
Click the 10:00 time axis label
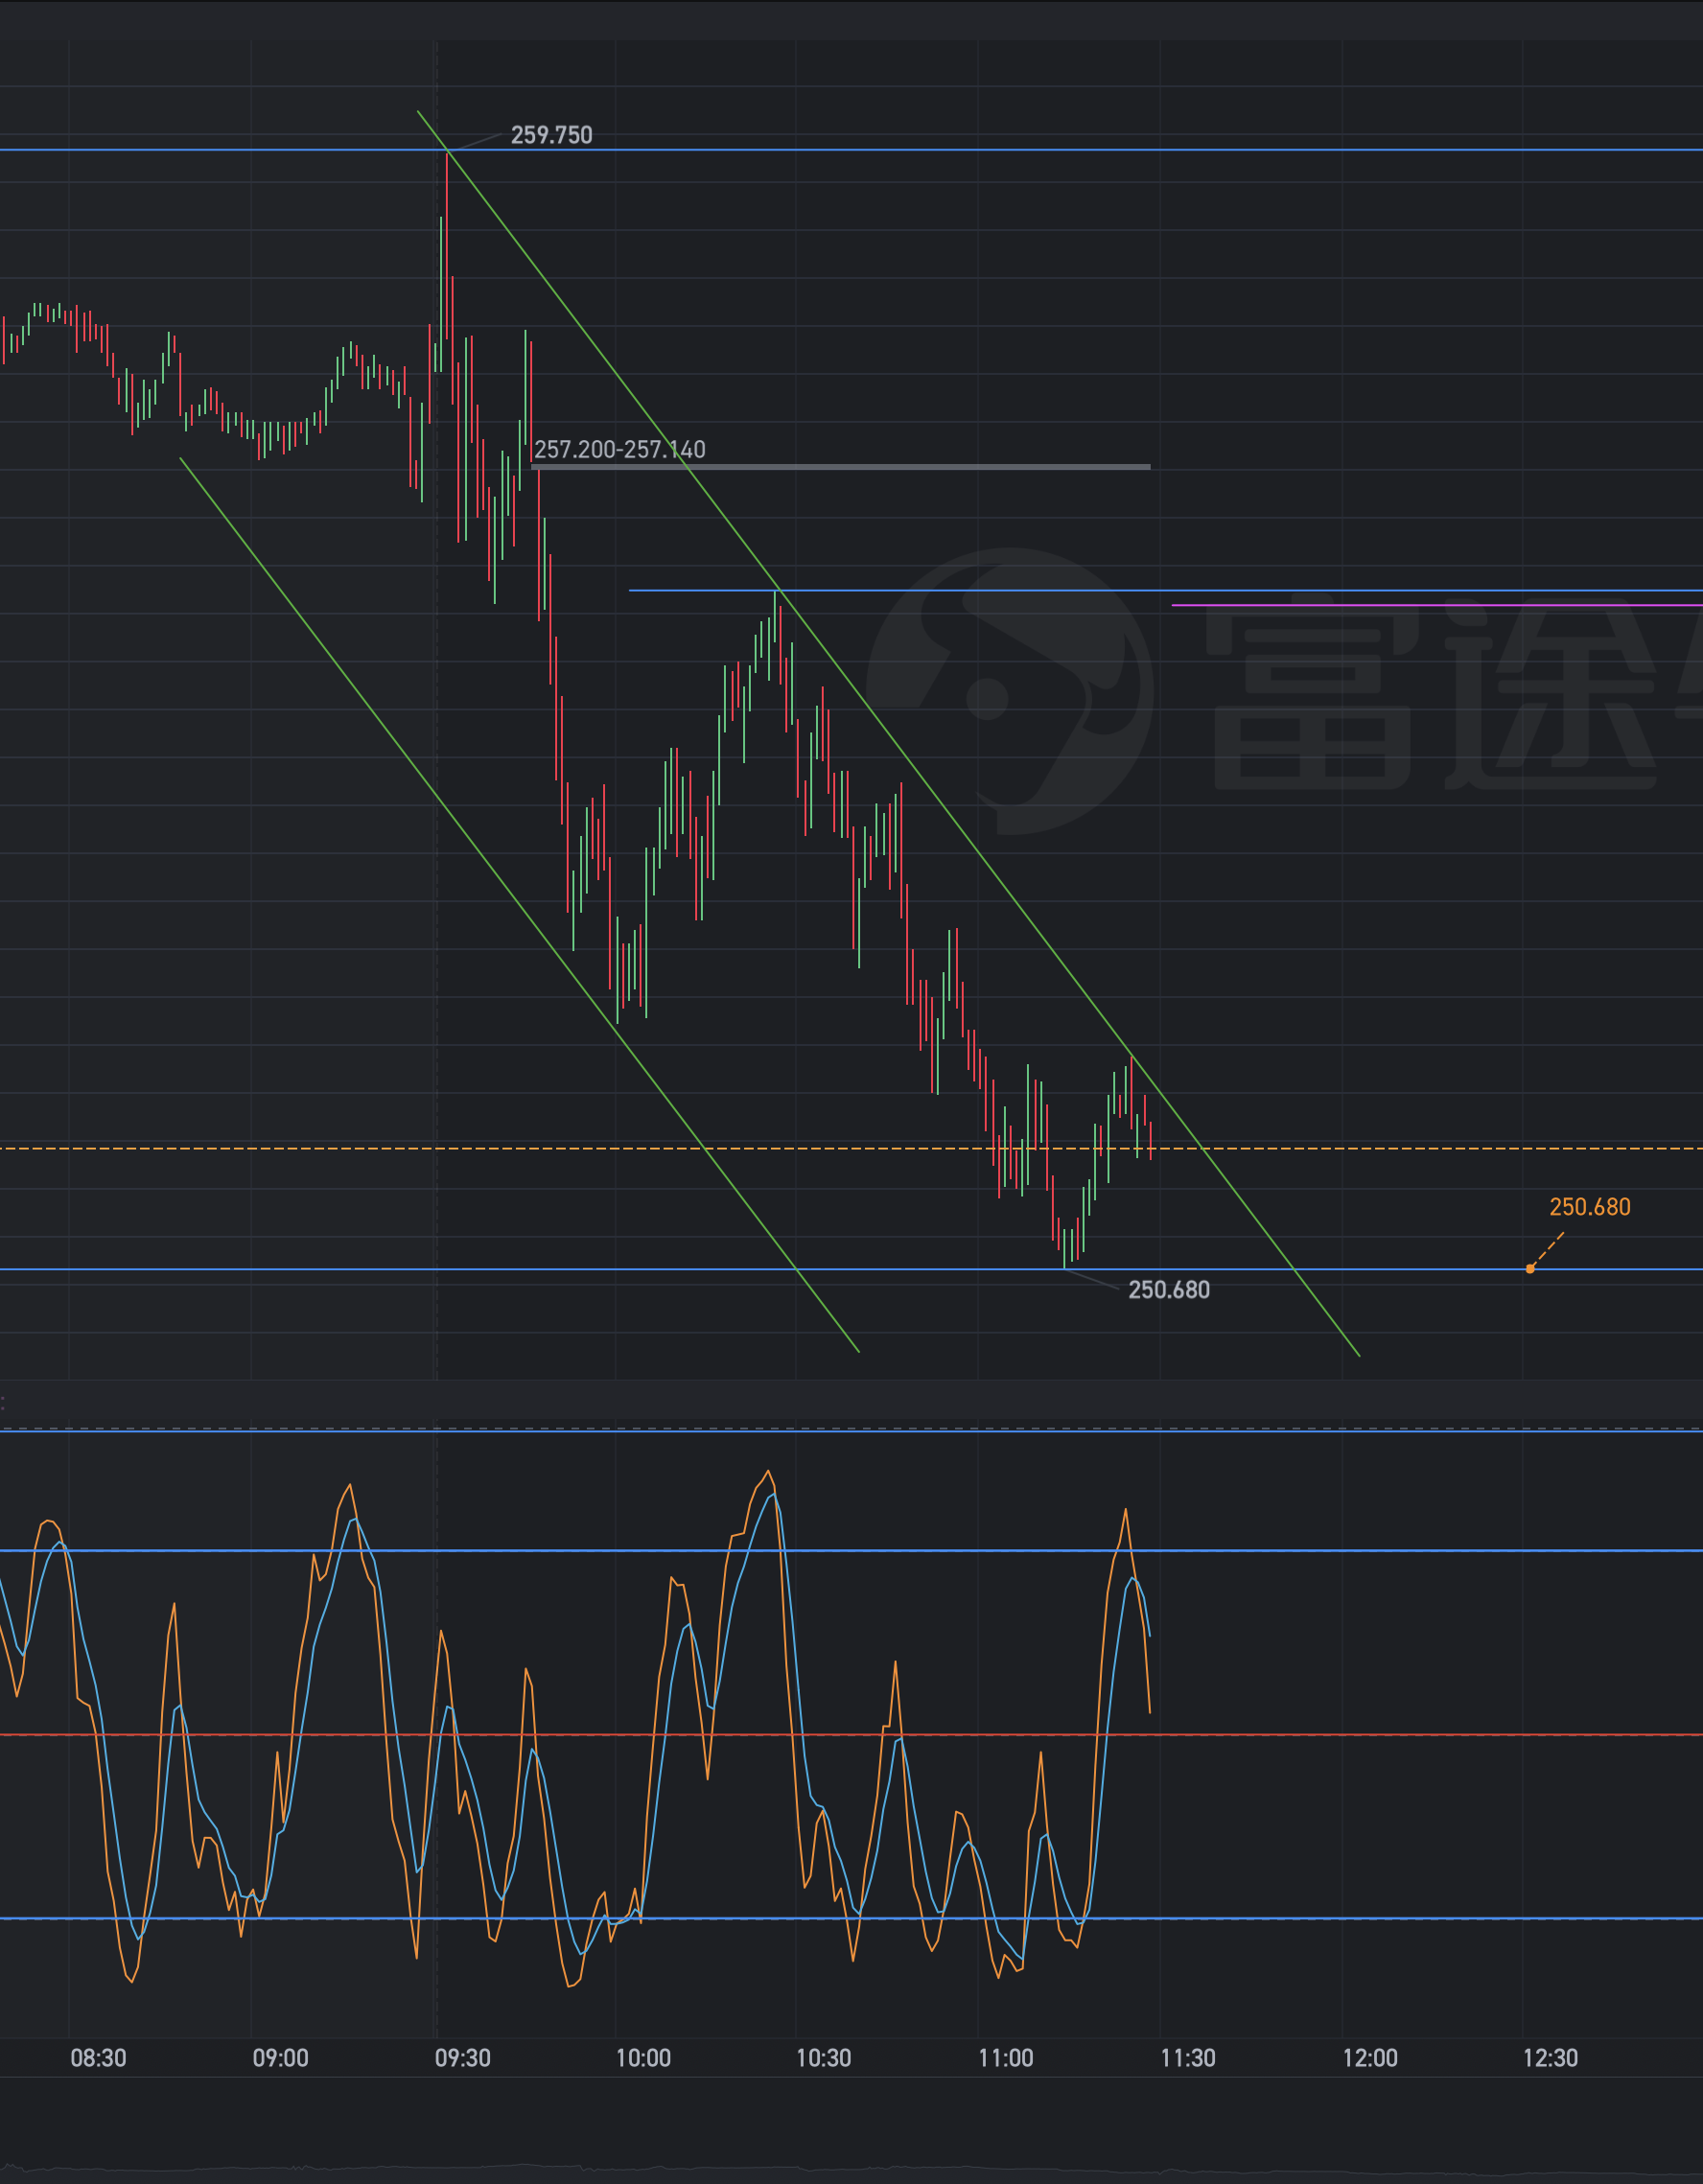pos(643,2058)
